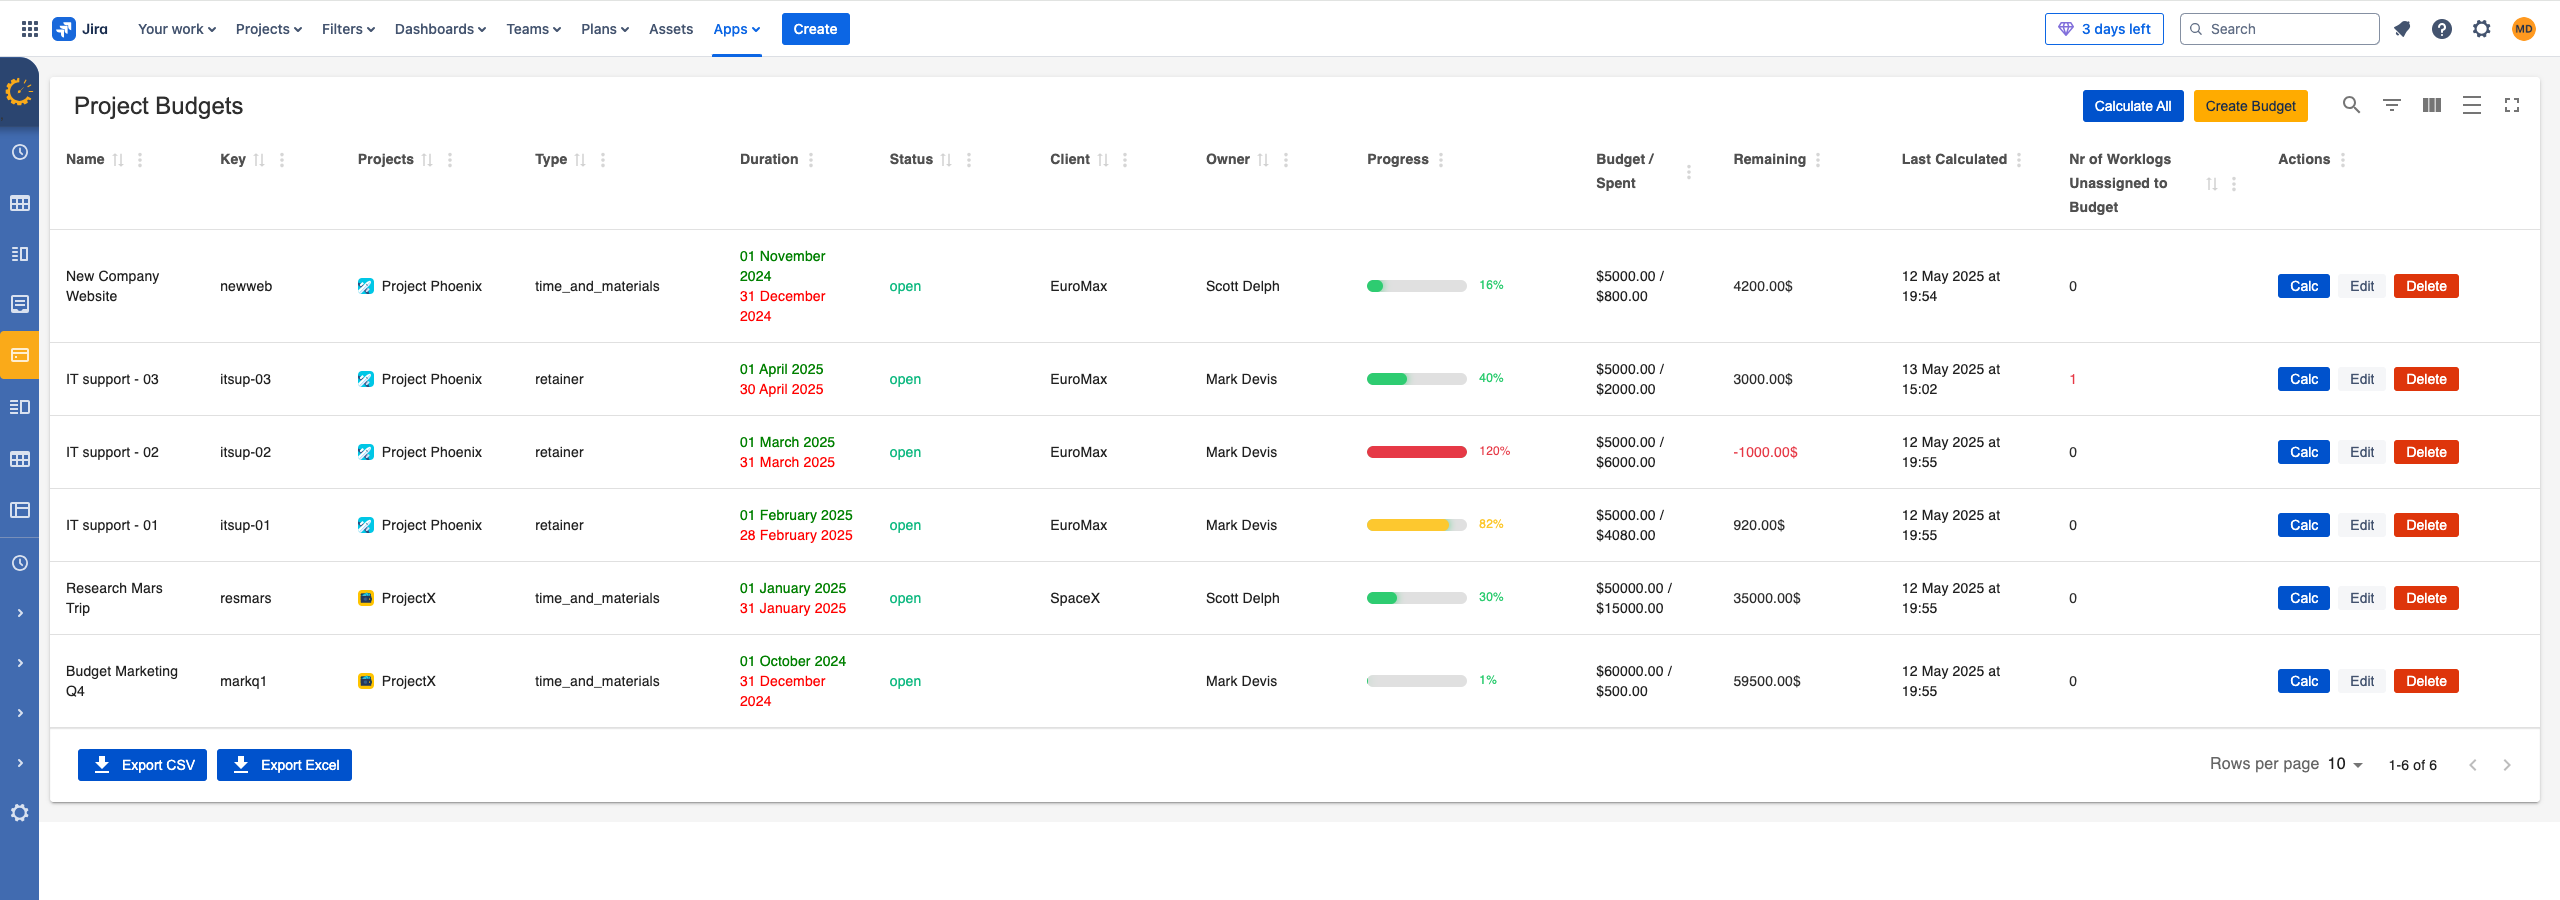Go to next page arrow

click(x=2507, y=765)
